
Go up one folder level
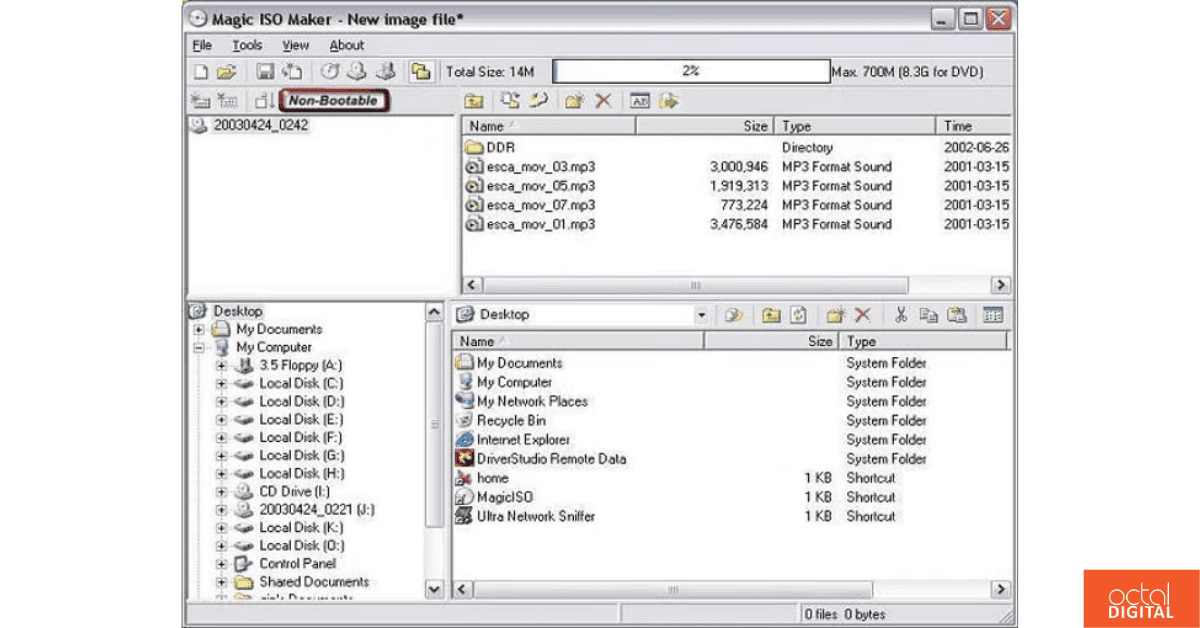click(475, 101)
